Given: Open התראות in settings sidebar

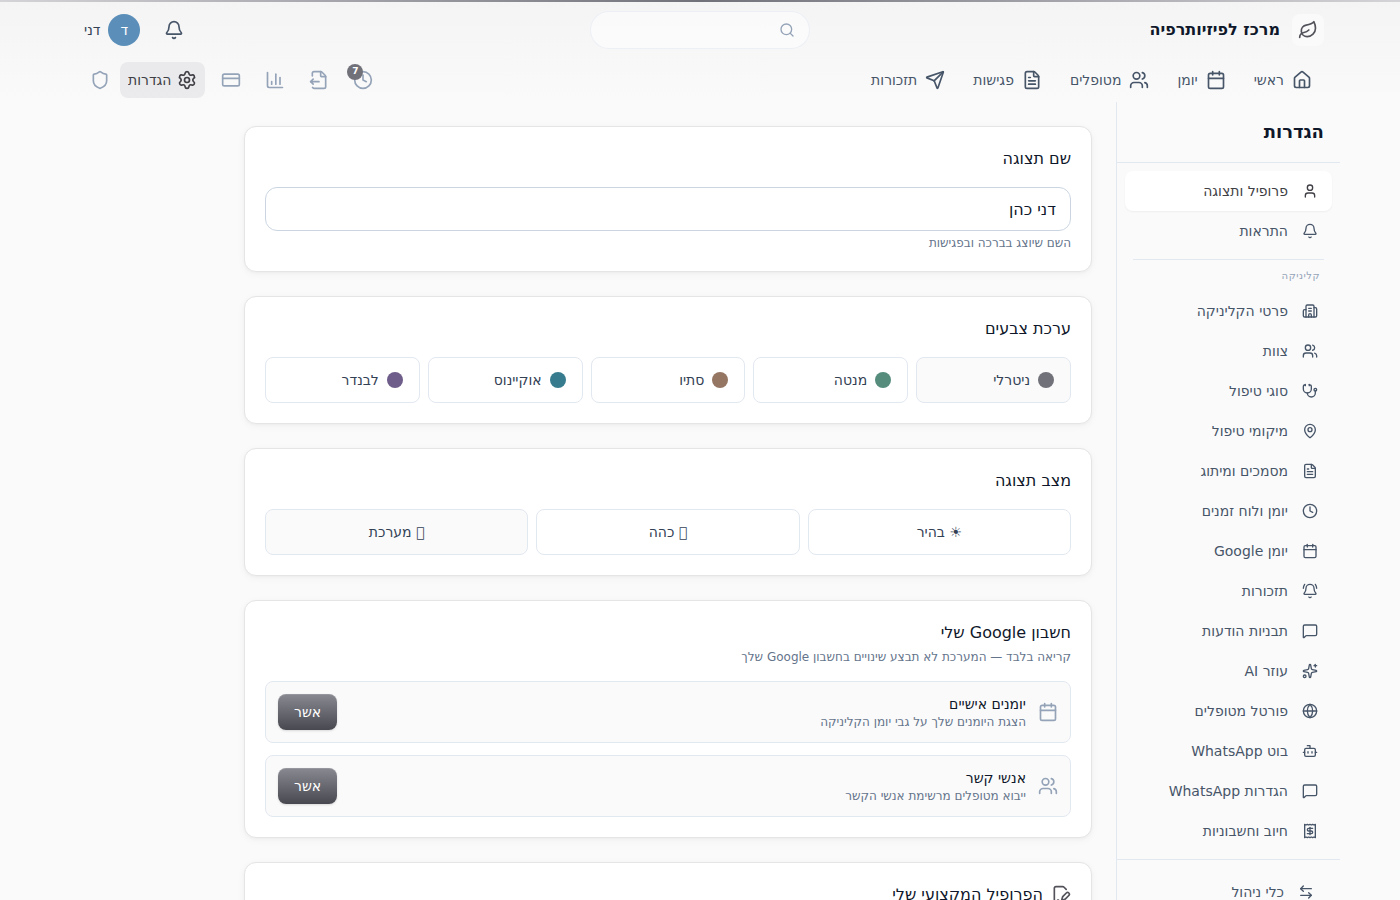Looking at the screenshot, I should point(1228,231).
